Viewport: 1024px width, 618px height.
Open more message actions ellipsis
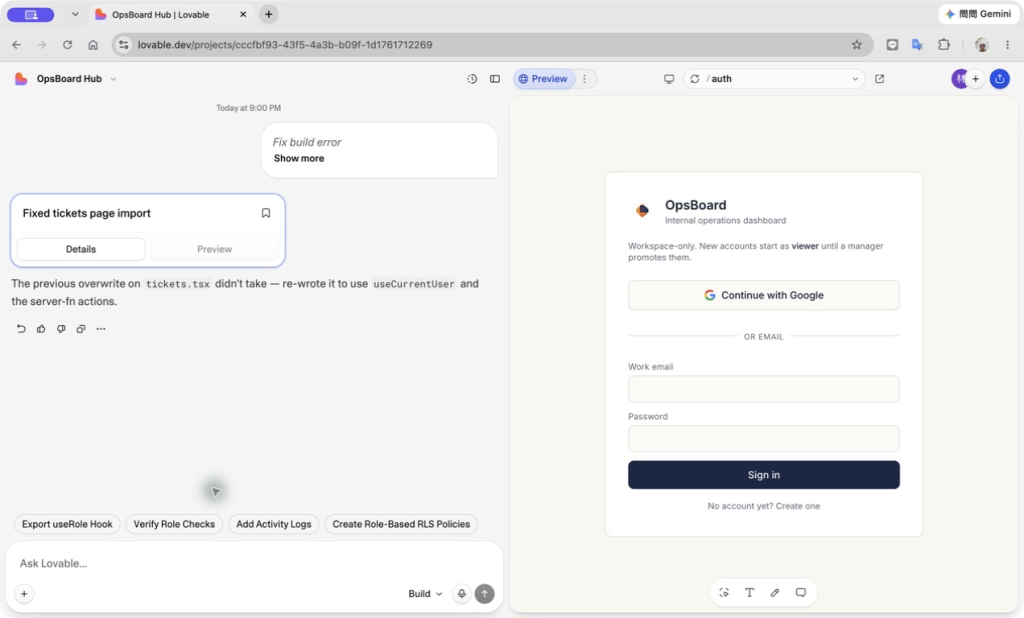click(x=101, y=329)
